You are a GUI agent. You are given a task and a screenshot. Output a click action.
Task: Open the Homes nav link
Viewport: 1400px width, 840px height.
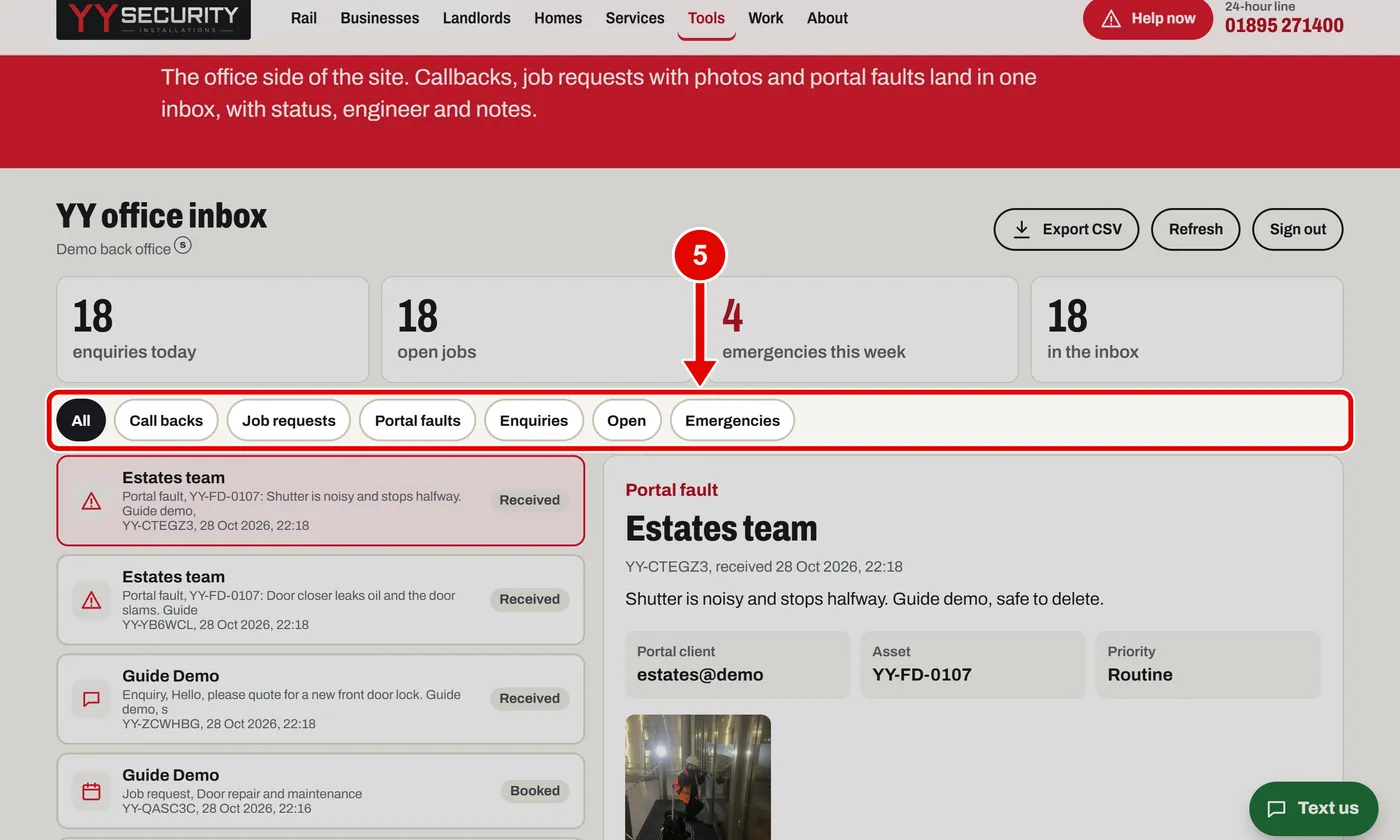point(558,18)
